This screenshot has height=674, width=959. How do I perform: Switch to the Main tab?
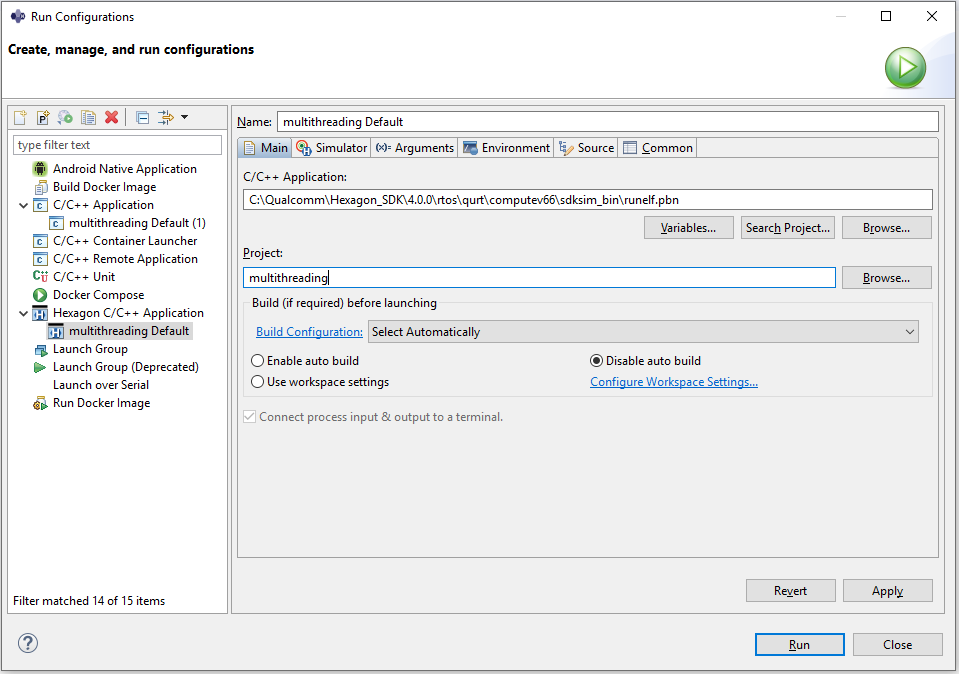pos(265,147)
